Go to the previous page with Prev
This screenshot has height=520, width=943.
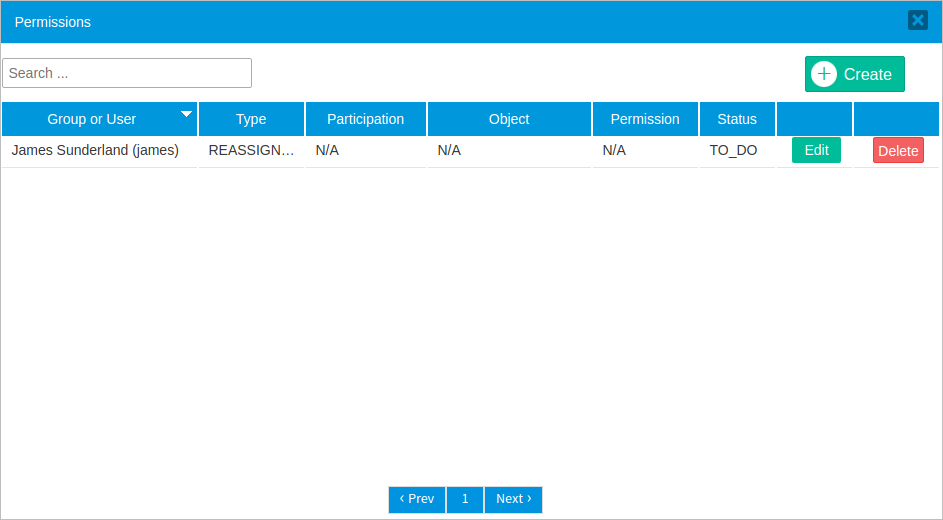click(417, 499)
